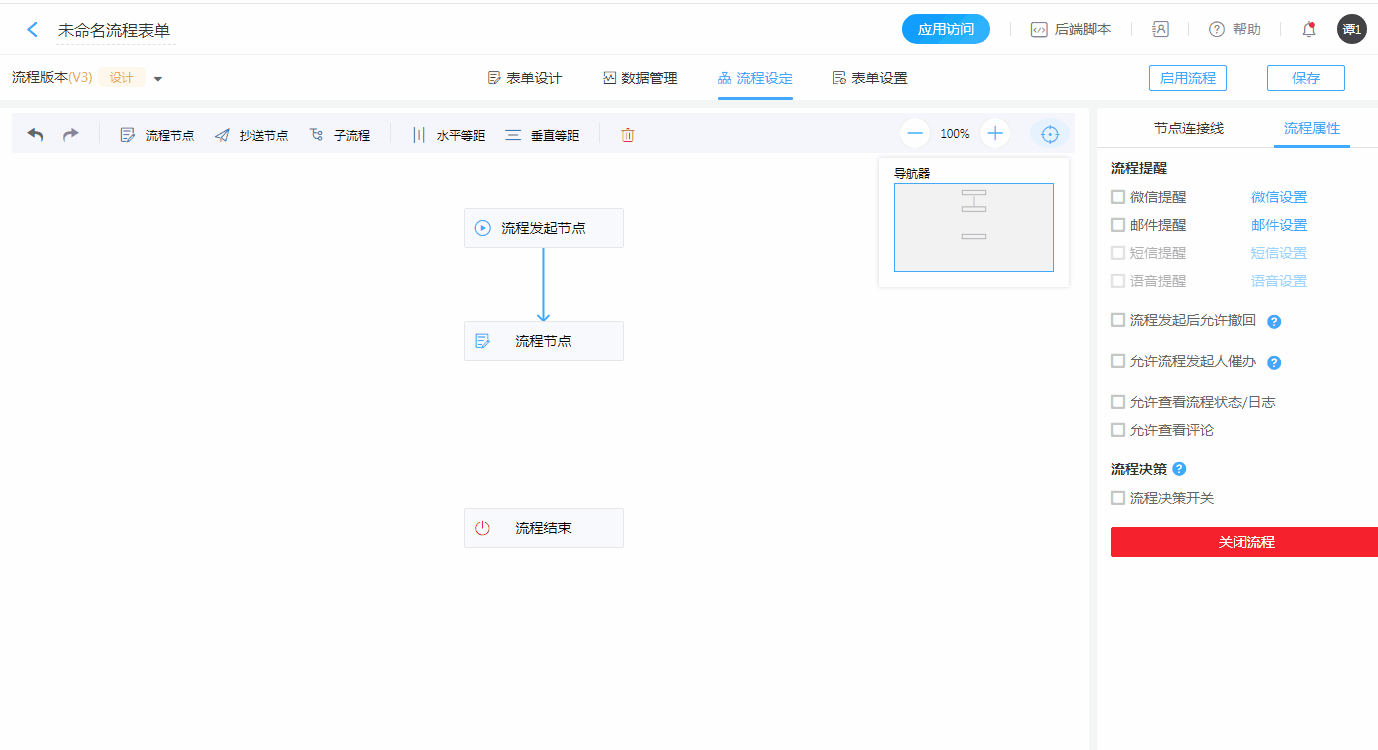Click the locate/center canvas target icon
1378x750 pixels.
click(x=1049, y=134)
